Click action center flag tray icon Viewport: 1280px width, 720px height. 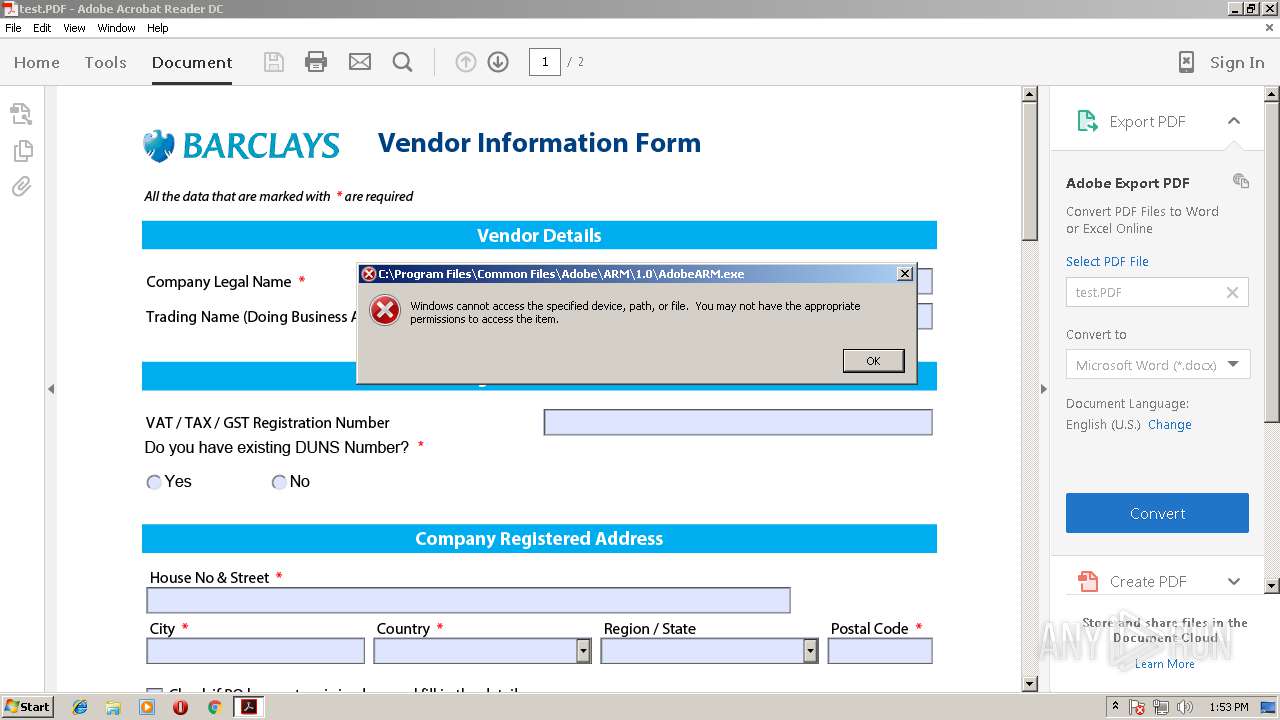click(1137, 707)
